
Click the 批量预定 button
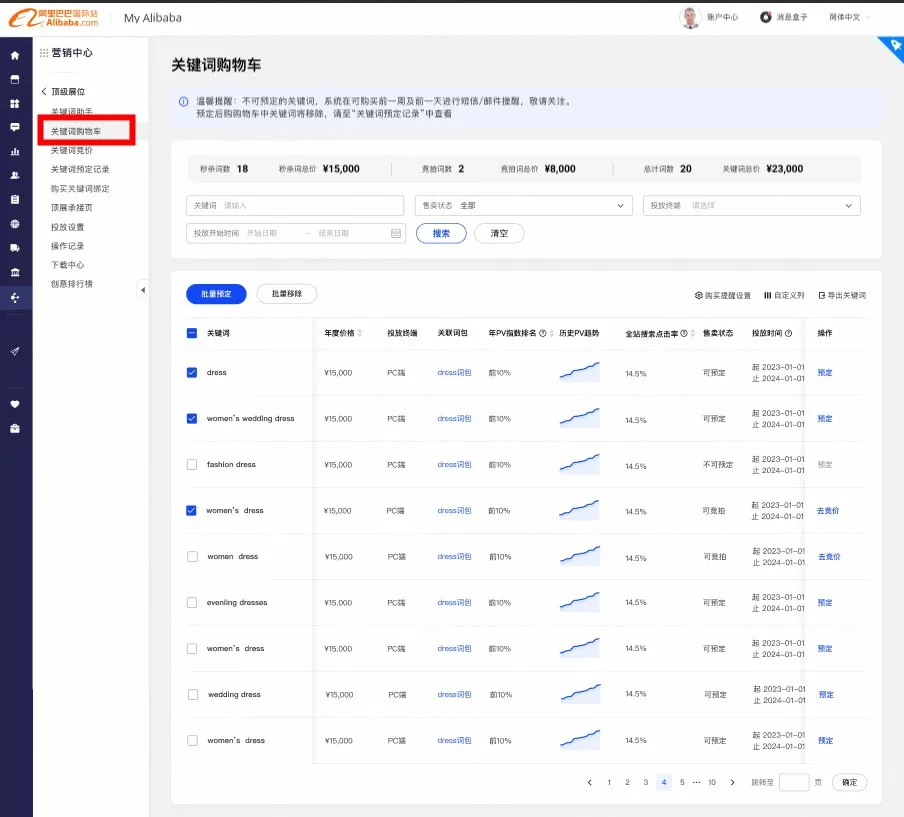216,294
